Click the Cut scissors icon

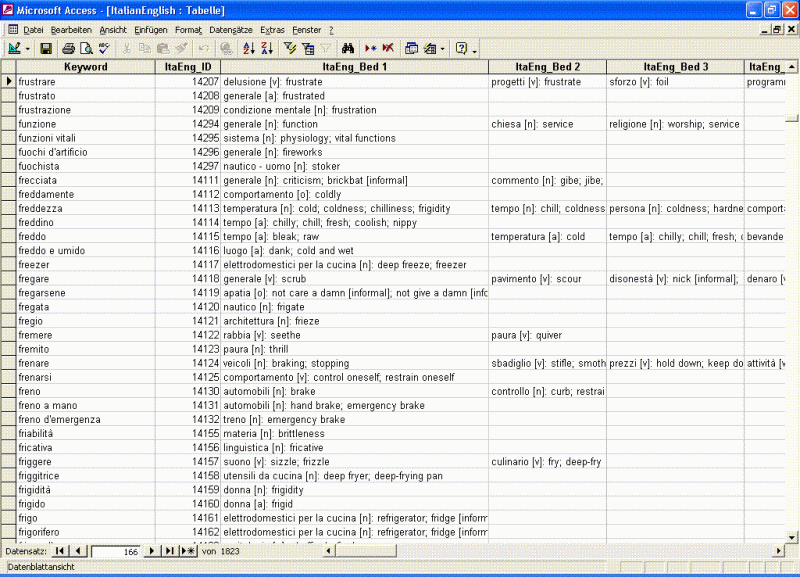pos(127,48)
